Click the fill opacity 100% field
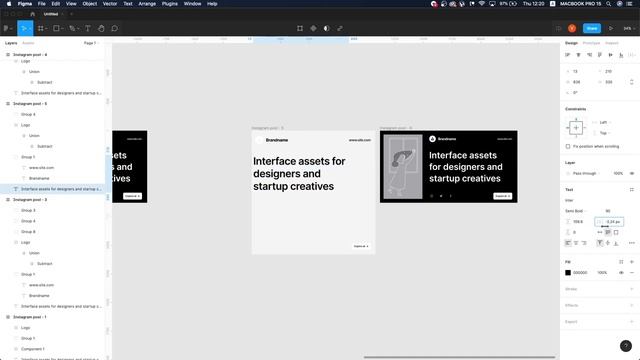Viewport: 640px width, 360px height. 602,273
